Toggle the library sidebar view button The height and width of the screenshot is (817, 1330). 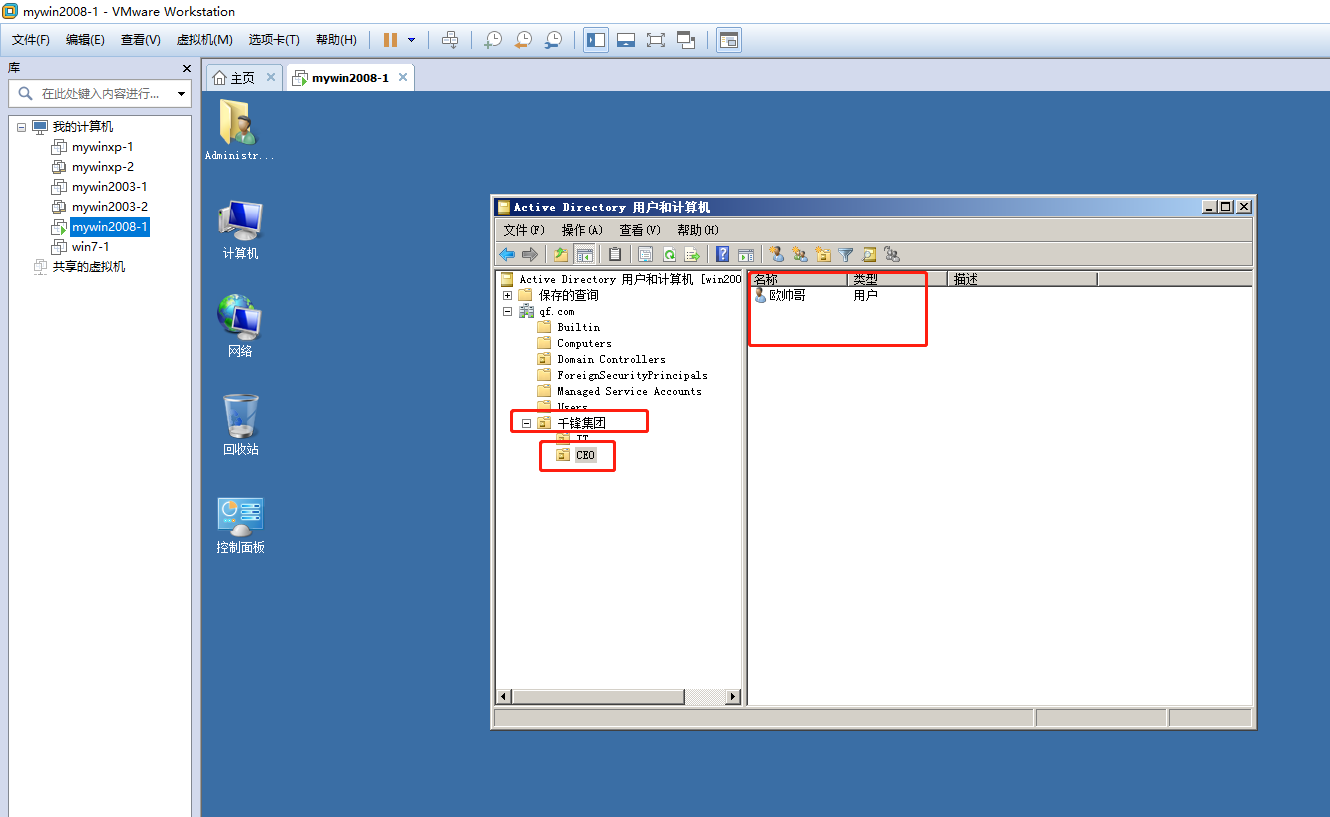tap(596, 40)
